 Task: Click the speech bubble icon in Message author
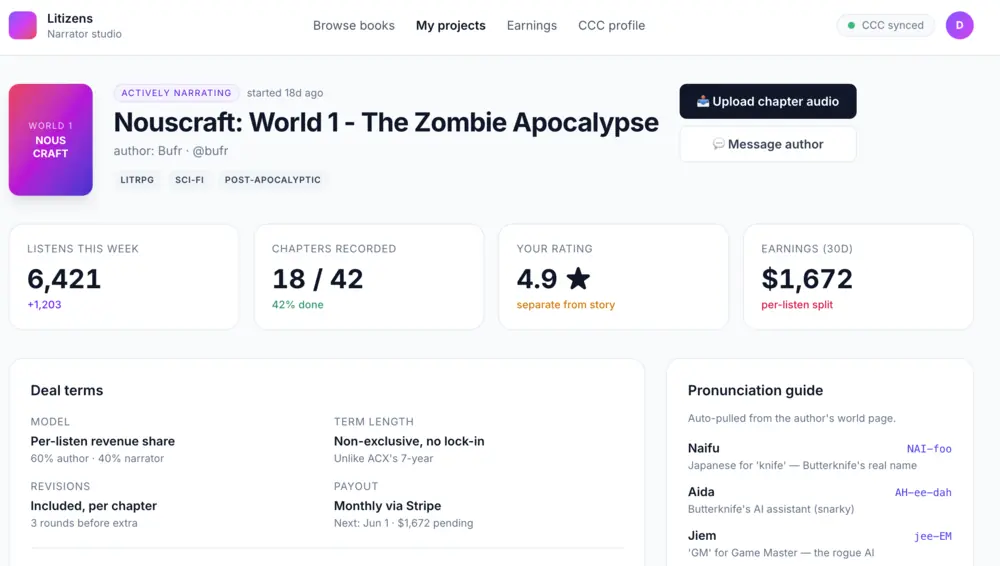pos(719,144)
